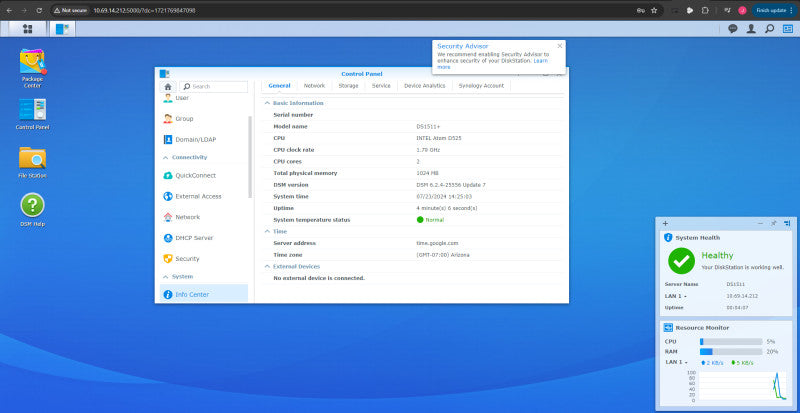Screen dimensions: 800x413
Task: Add a widget with plus icon
Action: coord(665,223)
